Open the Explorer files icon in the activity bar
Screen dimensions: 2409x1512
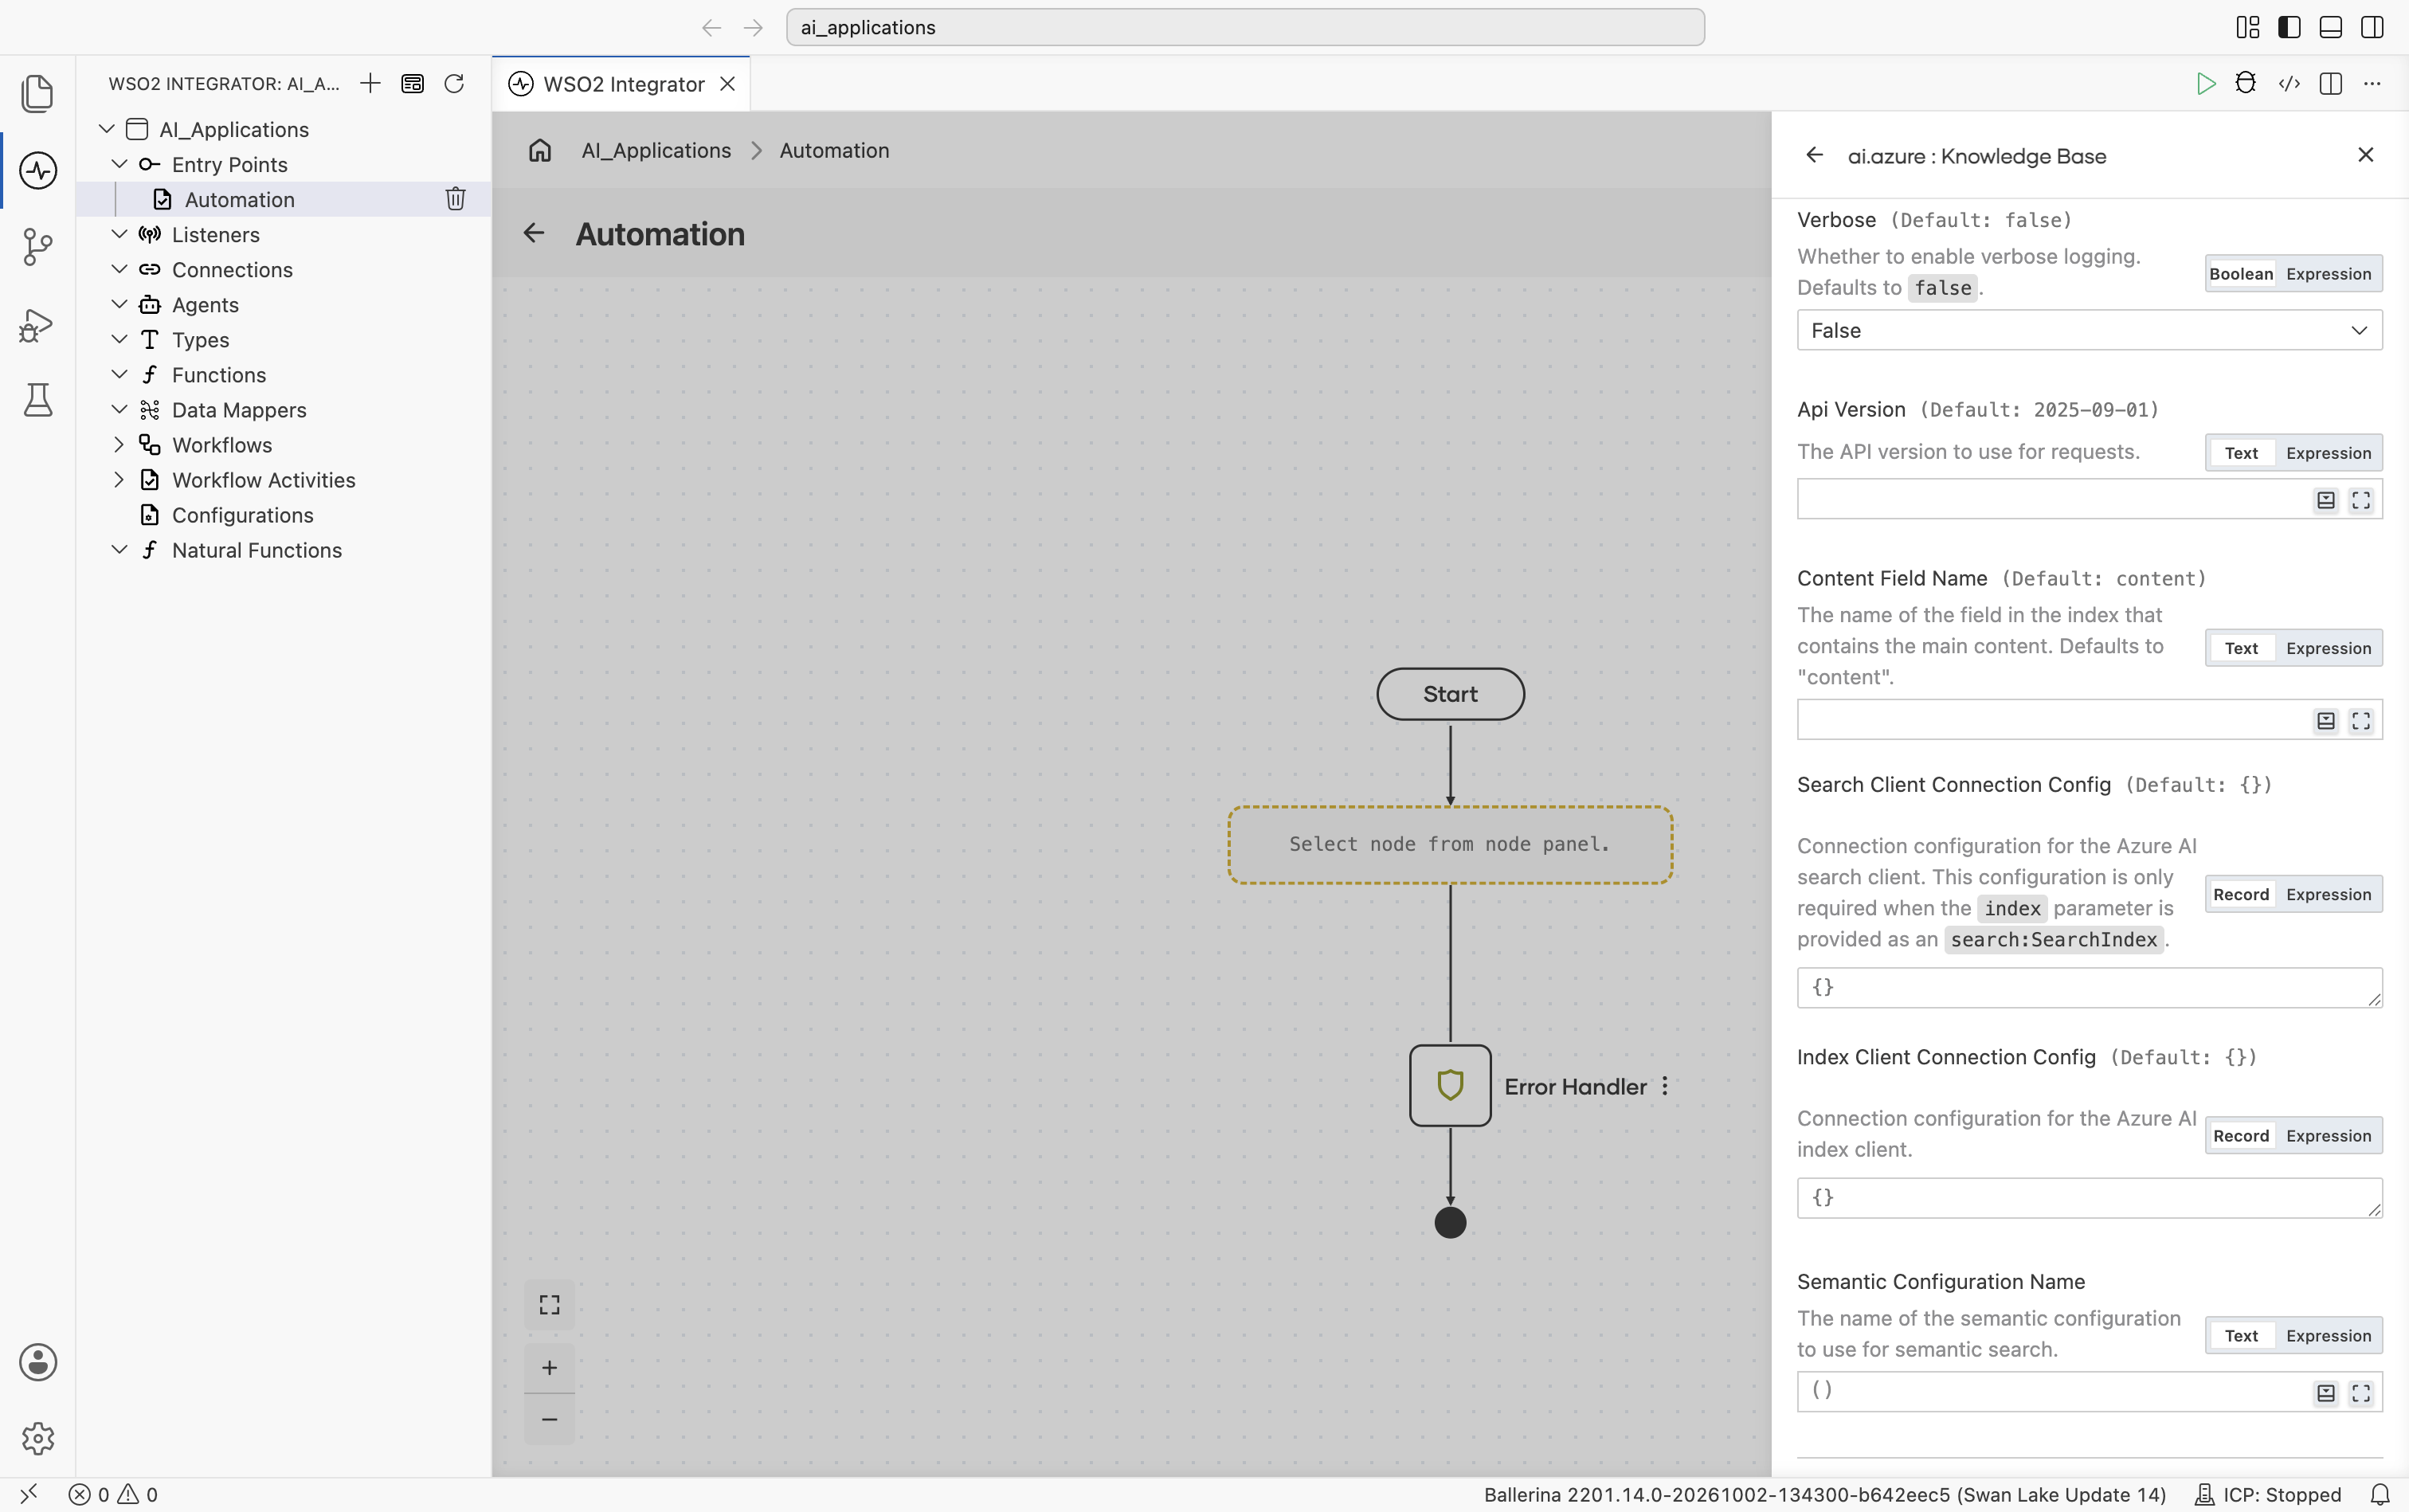(38, 93)
